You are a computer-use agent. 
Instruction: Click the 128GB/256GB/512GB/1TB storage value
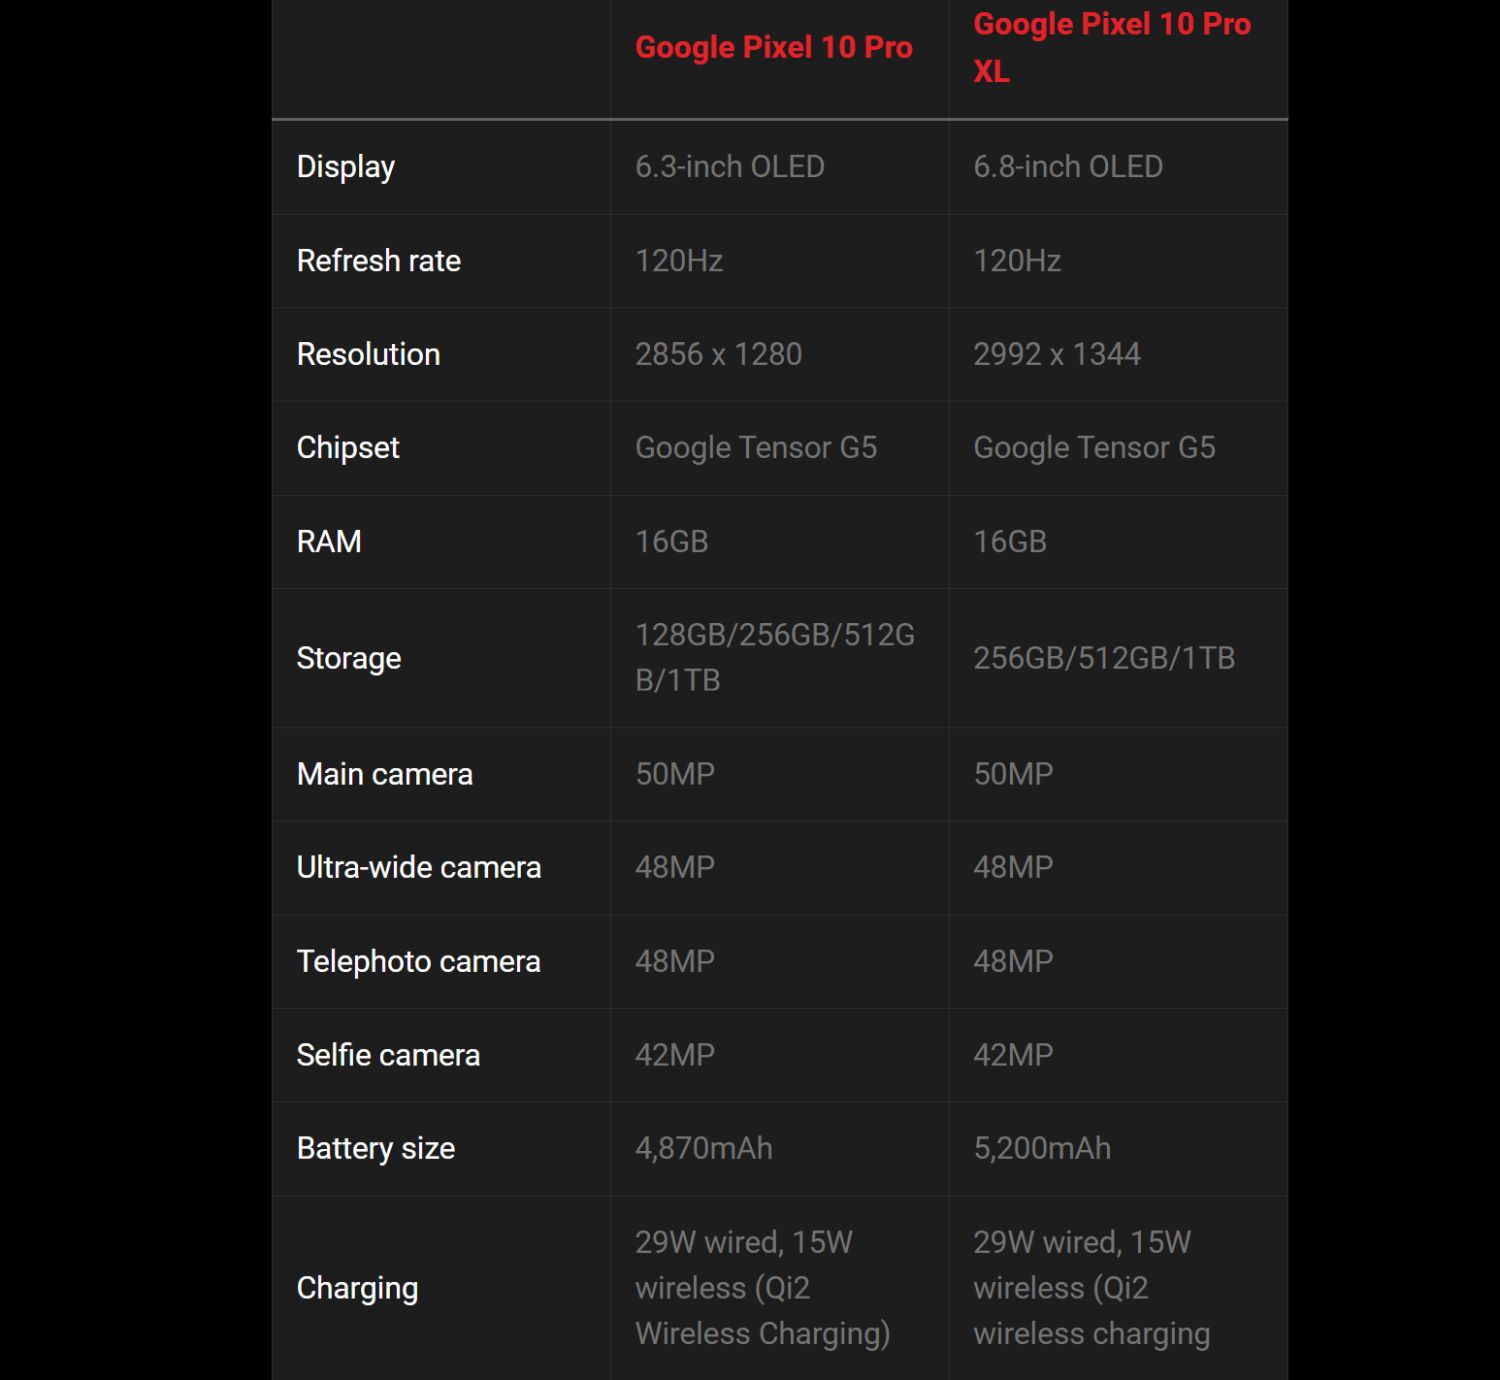775,657
